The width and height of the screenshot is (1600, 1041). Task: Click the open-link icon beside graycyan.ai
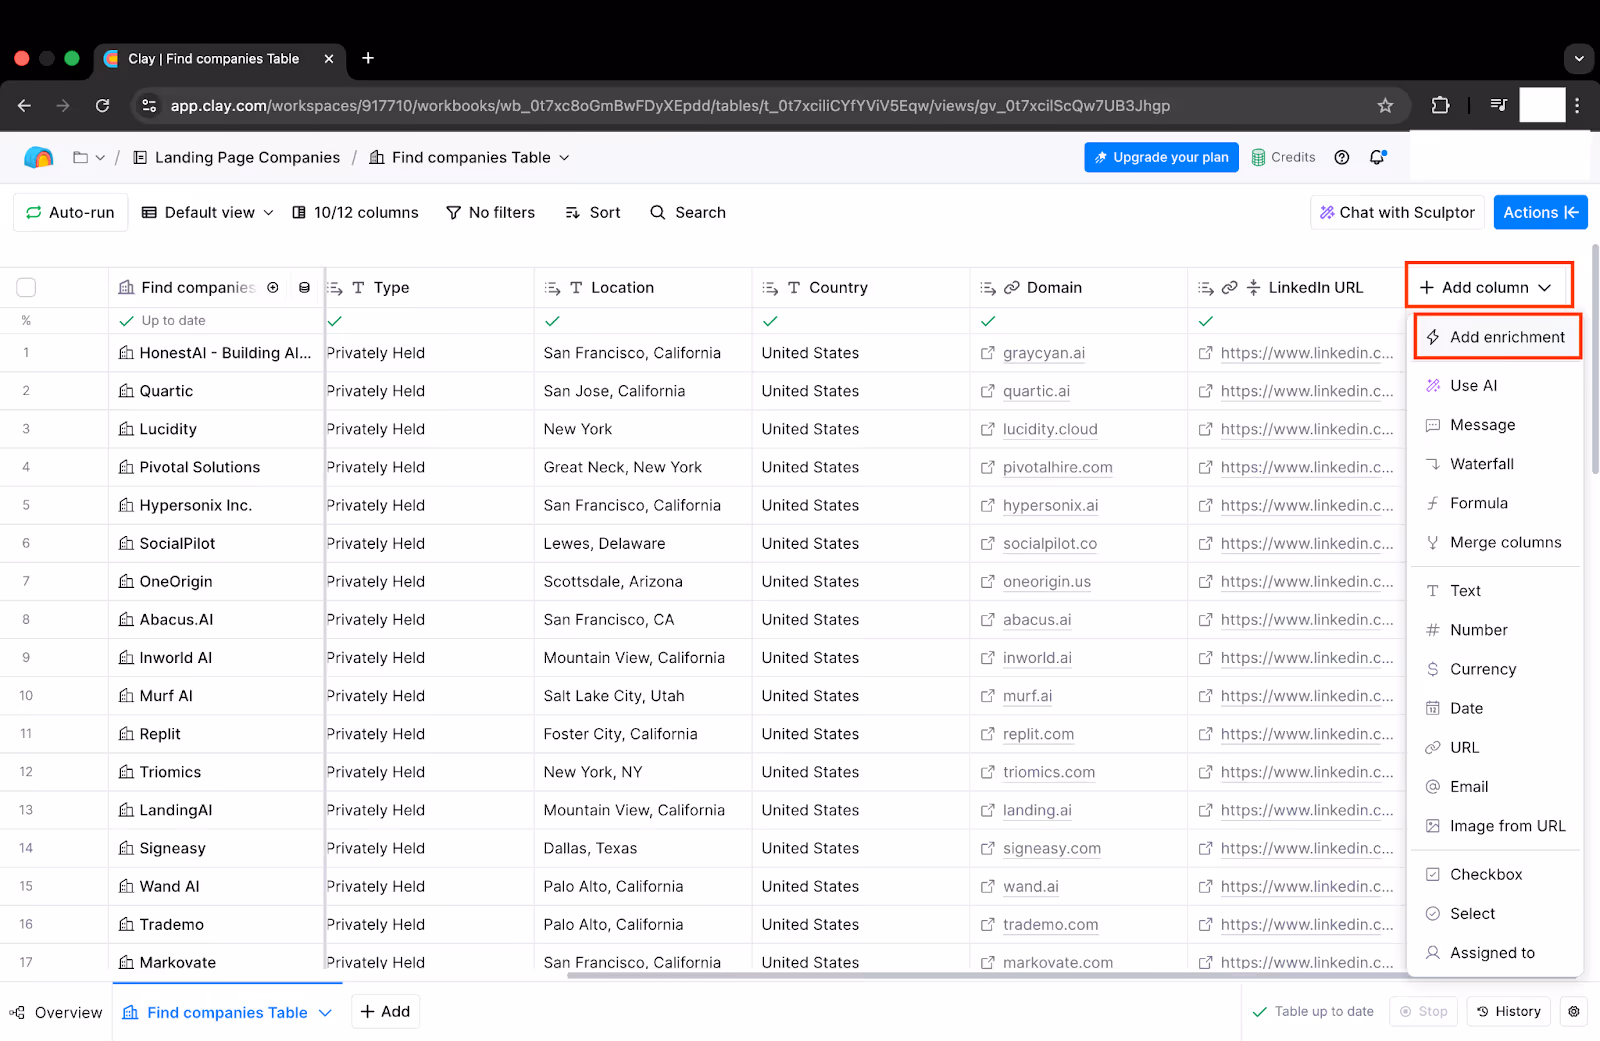click(x=987, y=353)
